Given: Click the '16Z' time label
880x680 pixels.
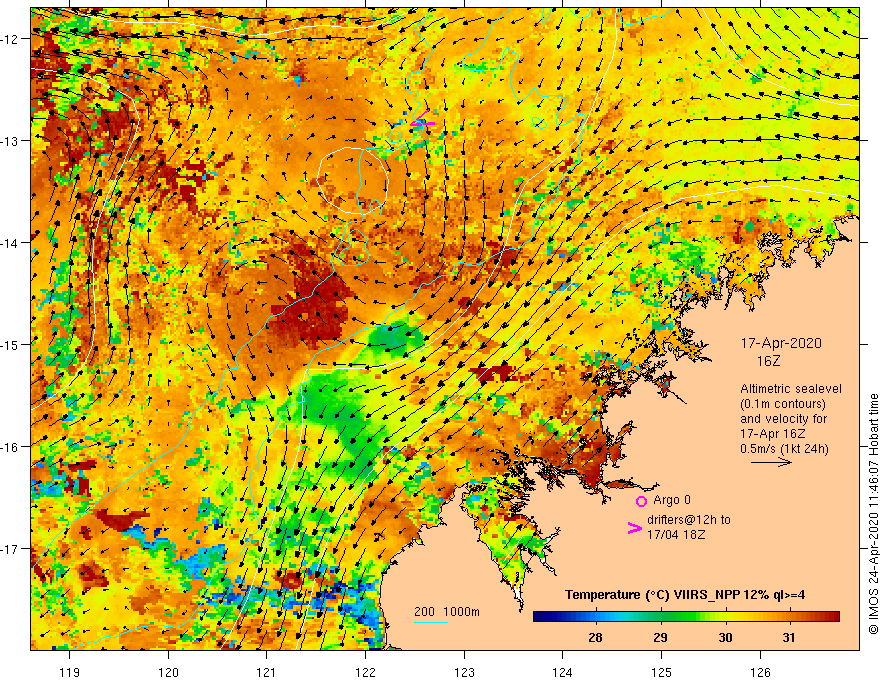Looking at the screenshot, I should (x=768, y=361).
